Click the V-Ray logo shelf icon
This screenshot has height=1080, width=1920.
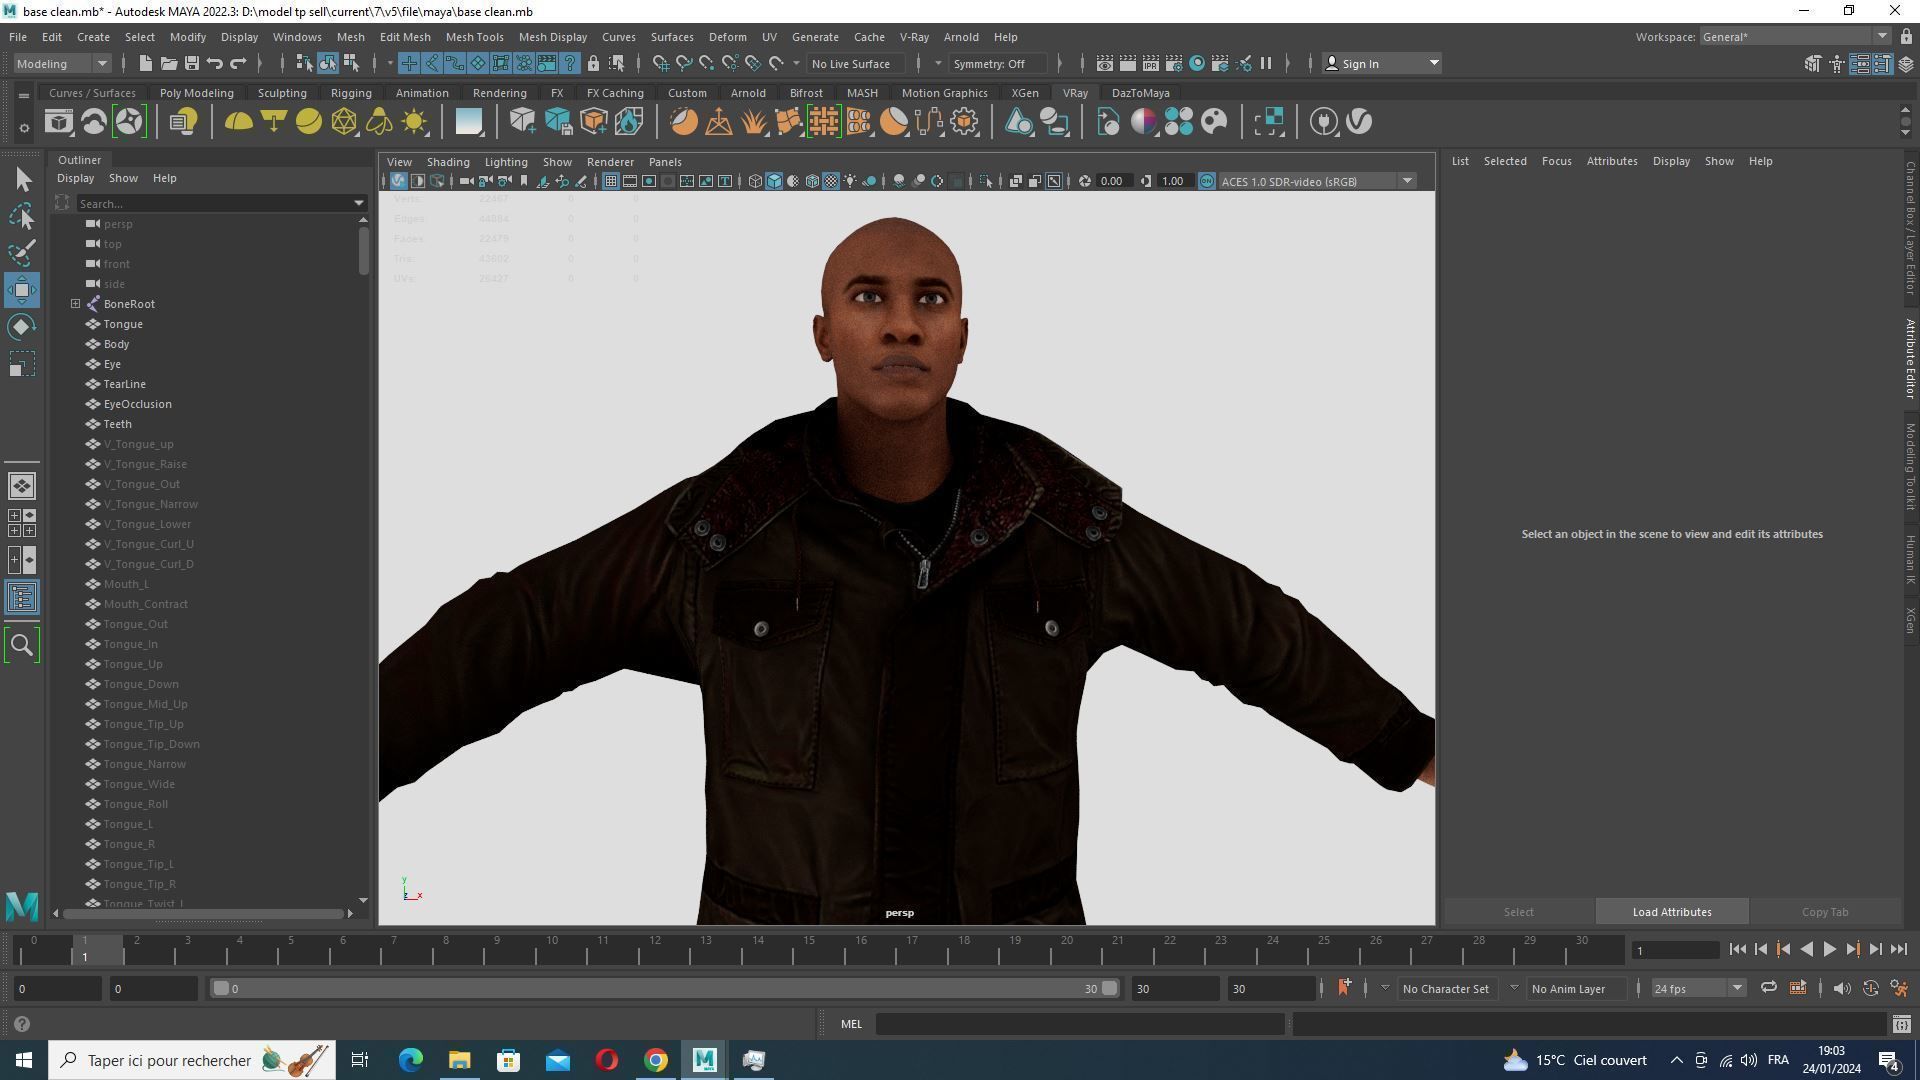click(x=1359, y=122)
